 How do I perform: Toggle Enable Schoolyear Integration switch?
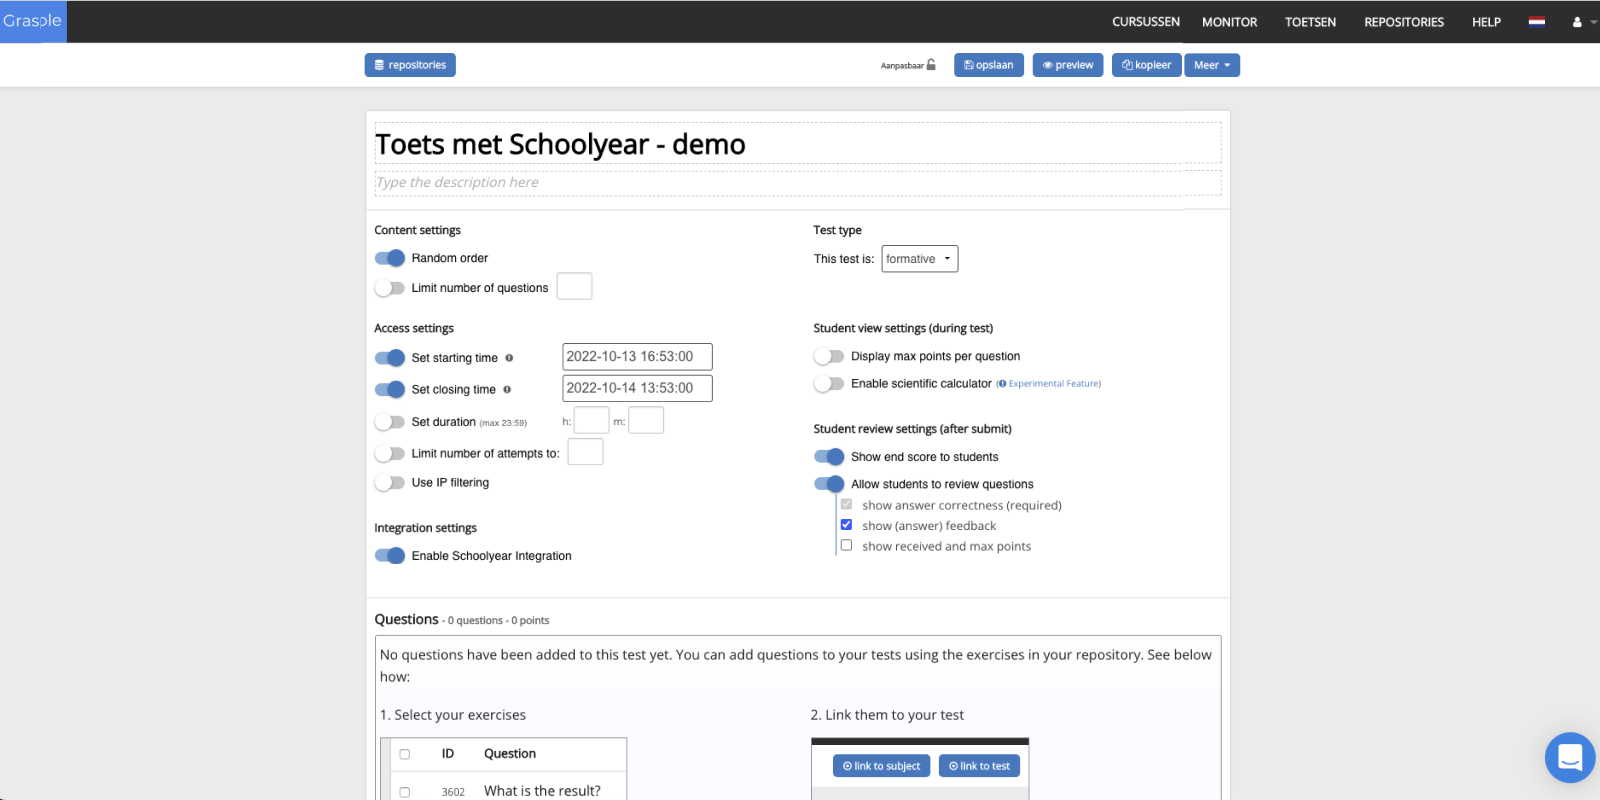(390, 556)
